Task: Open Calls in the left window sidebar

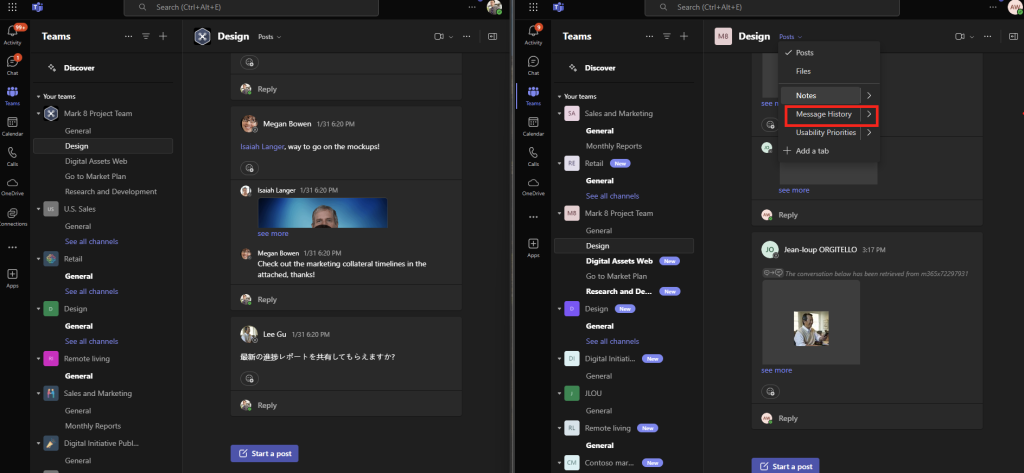Action: (x=12, y=156)
